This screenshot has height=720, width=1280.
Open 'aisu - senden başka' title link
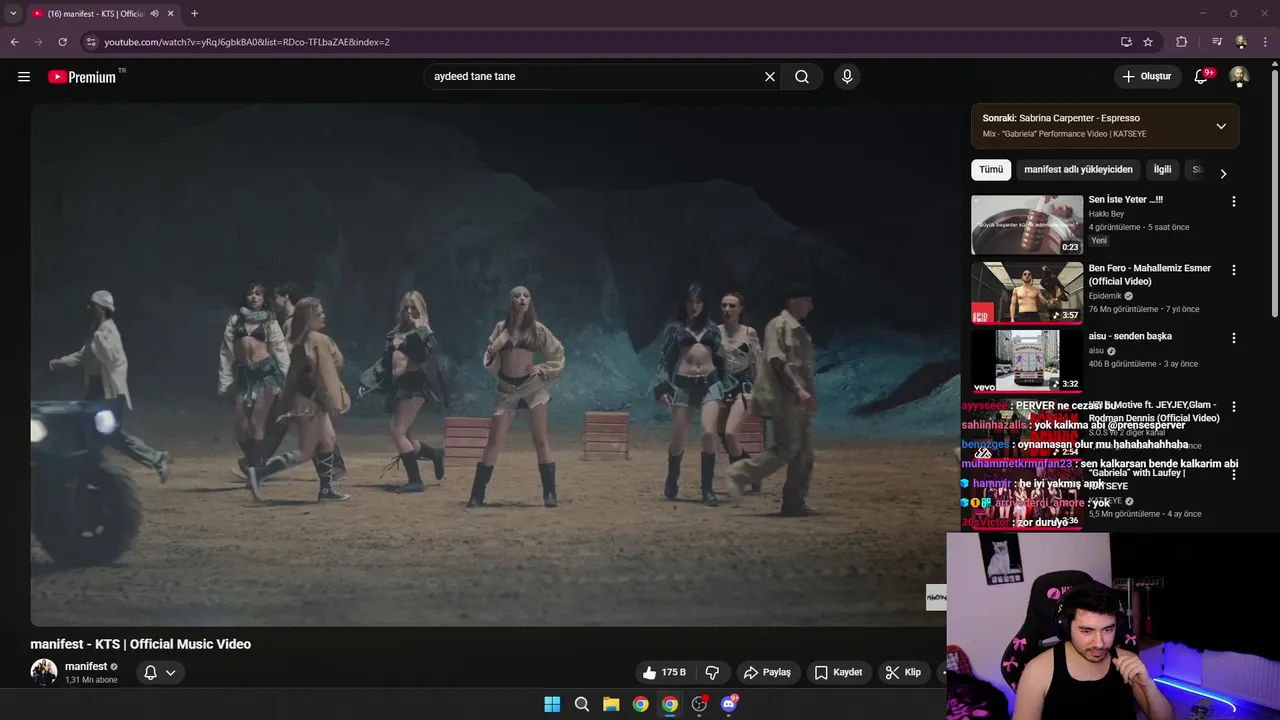tap(1130, 336)
